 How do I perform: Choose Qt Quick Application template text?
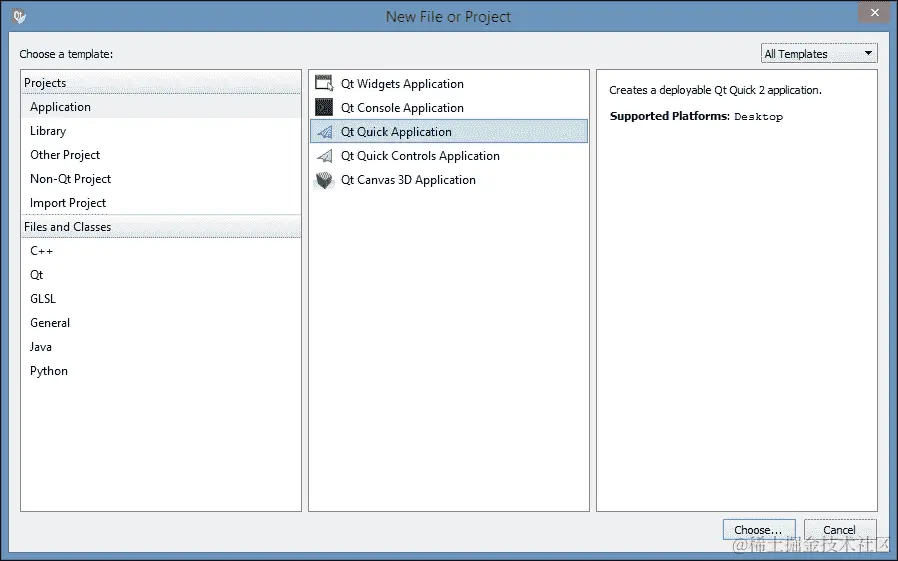(x=396, y=132)
